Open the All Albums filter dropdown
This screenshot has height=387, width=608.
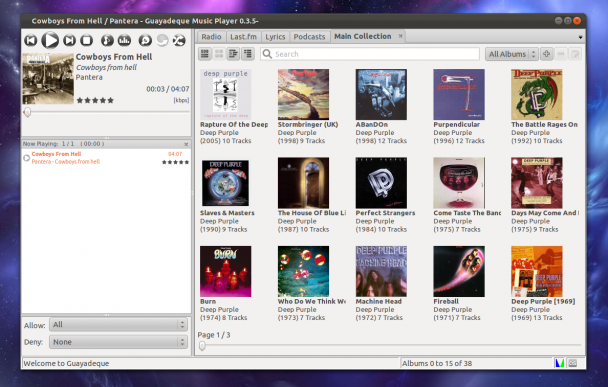pos(511,54)
